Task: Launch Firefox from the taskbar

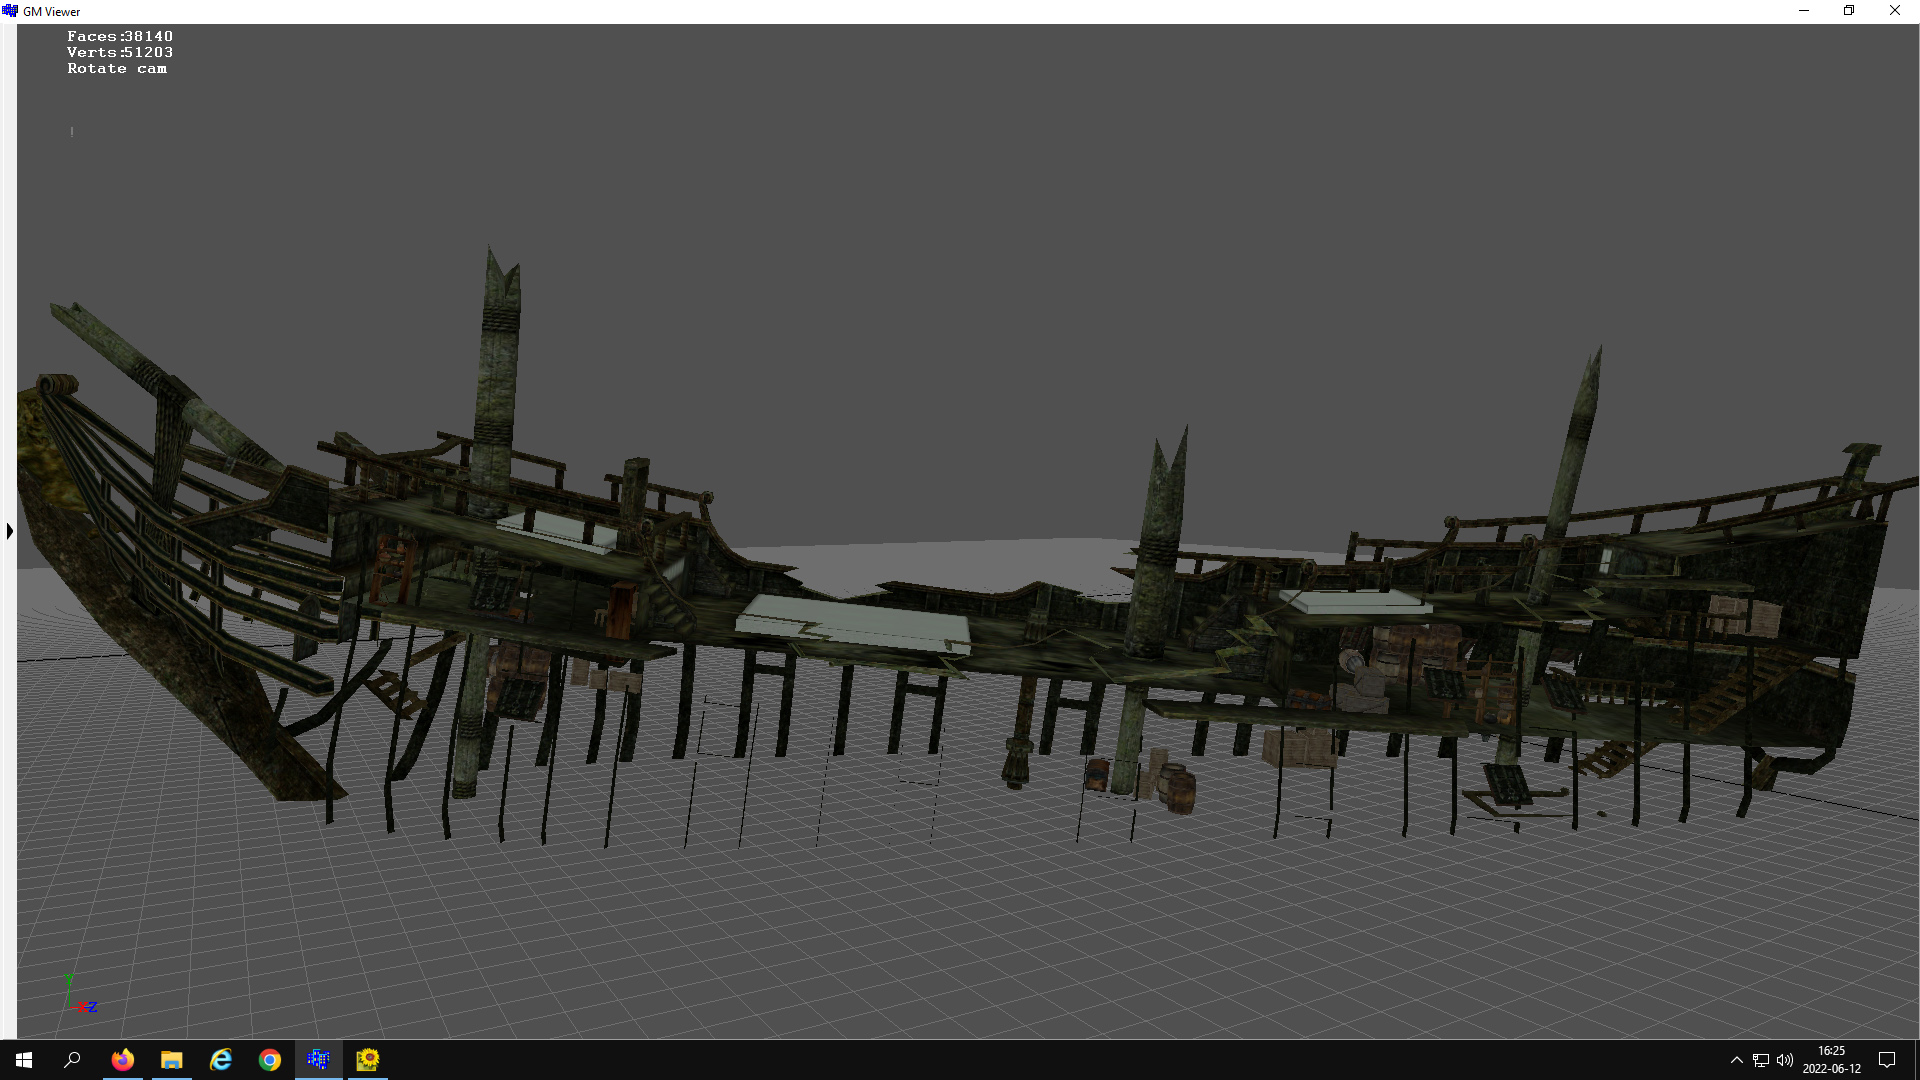Action: pos(122,1060)
